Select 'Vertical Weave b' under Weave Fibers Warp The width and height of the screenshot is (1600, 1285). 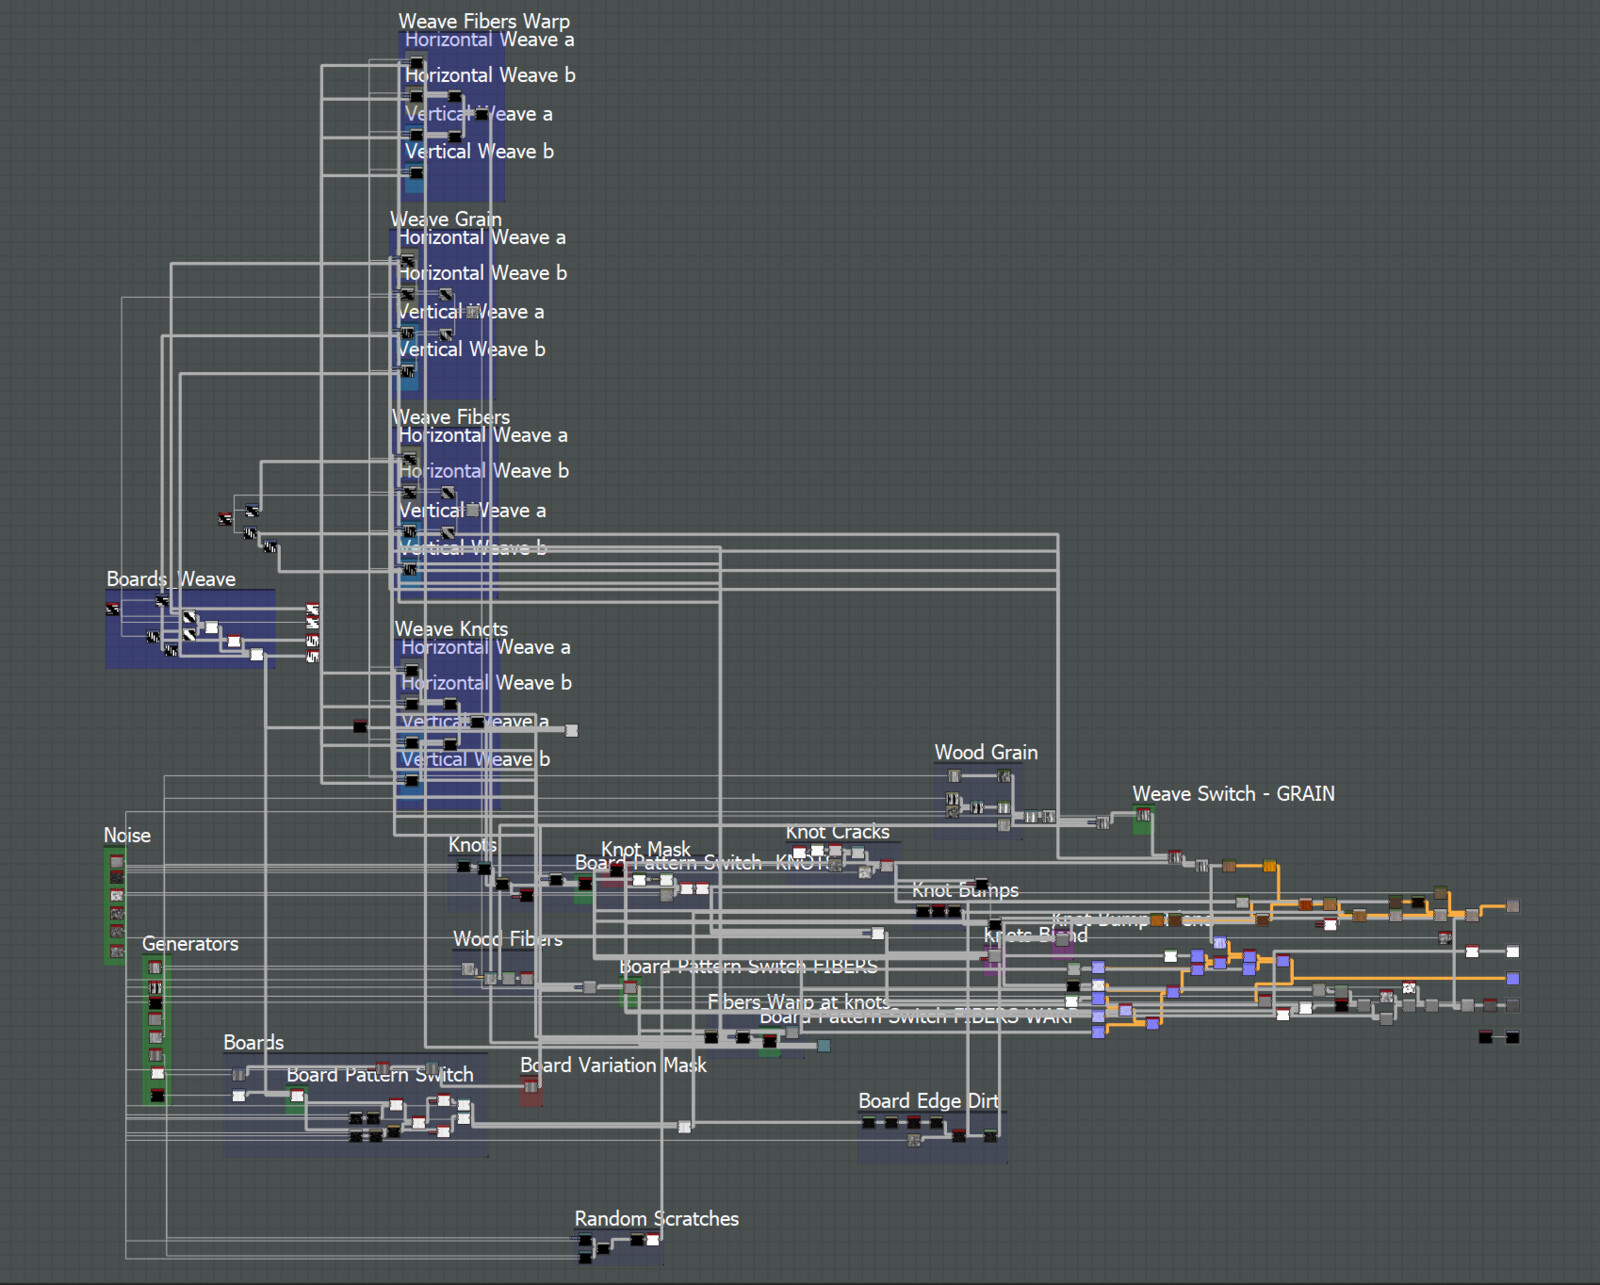pos(479,152)
